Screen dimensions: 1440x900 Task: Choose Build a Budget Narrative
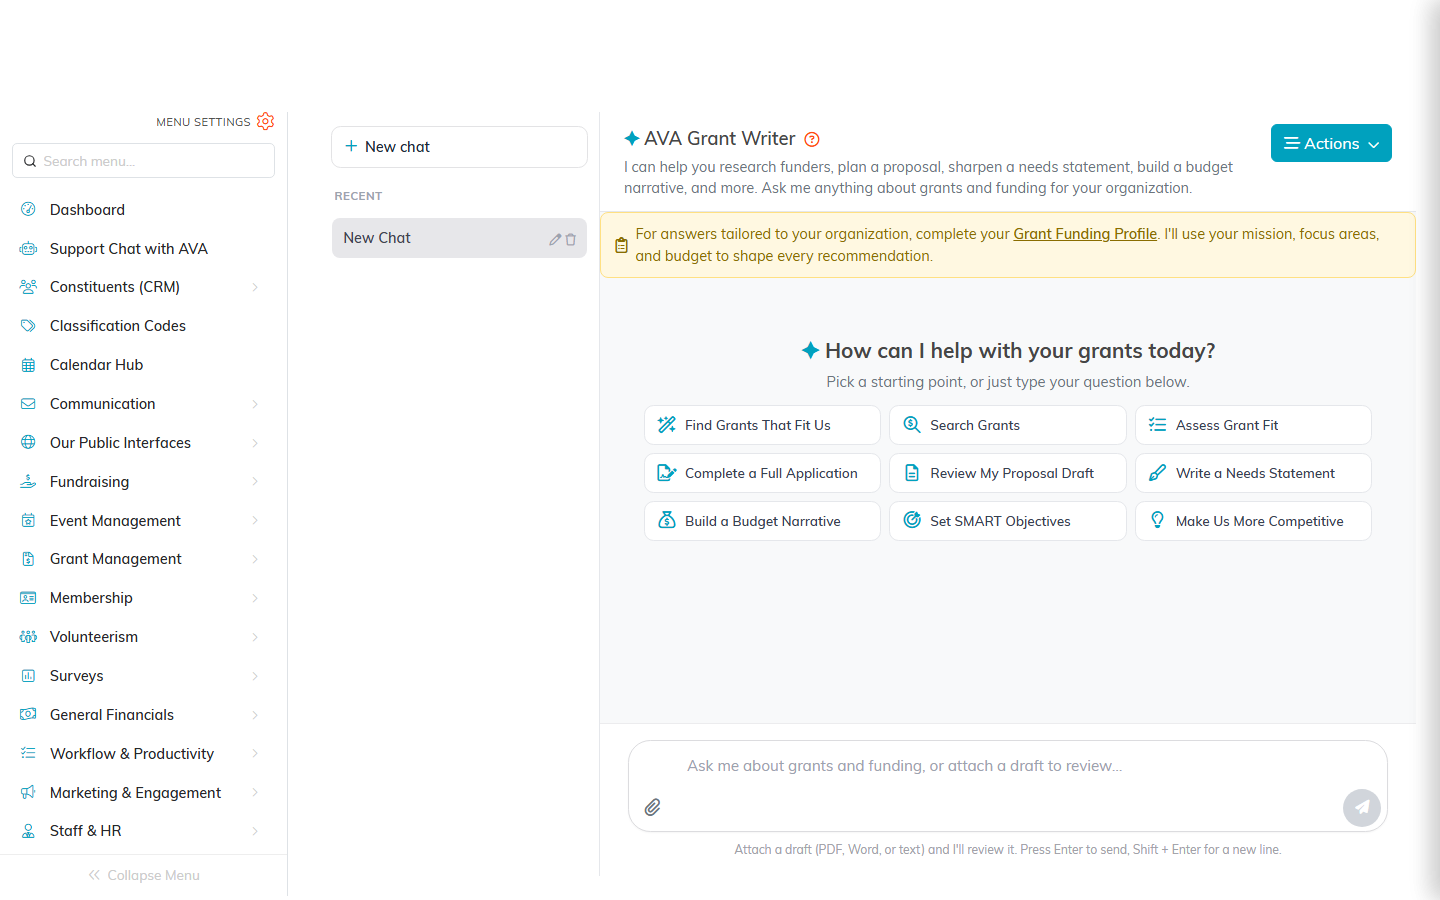coord(762,521)
